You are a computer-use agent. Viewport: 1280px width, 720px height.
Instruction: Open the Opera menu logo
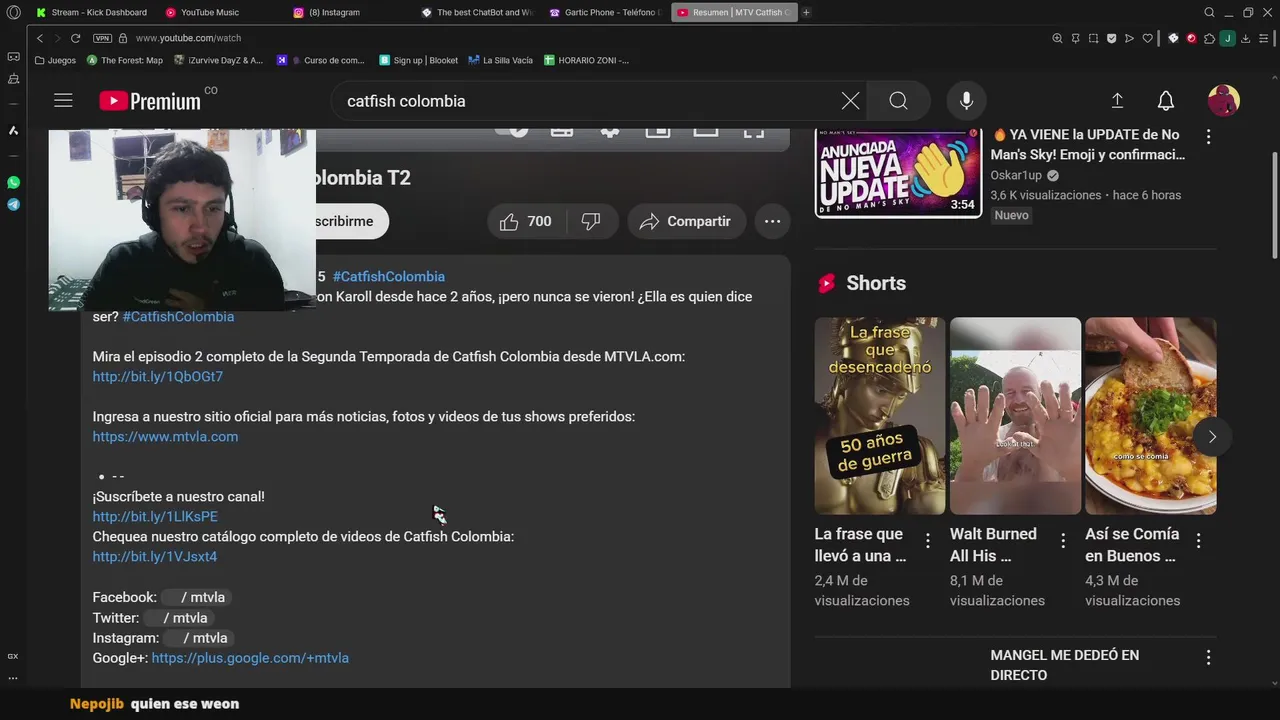(13, 12)
